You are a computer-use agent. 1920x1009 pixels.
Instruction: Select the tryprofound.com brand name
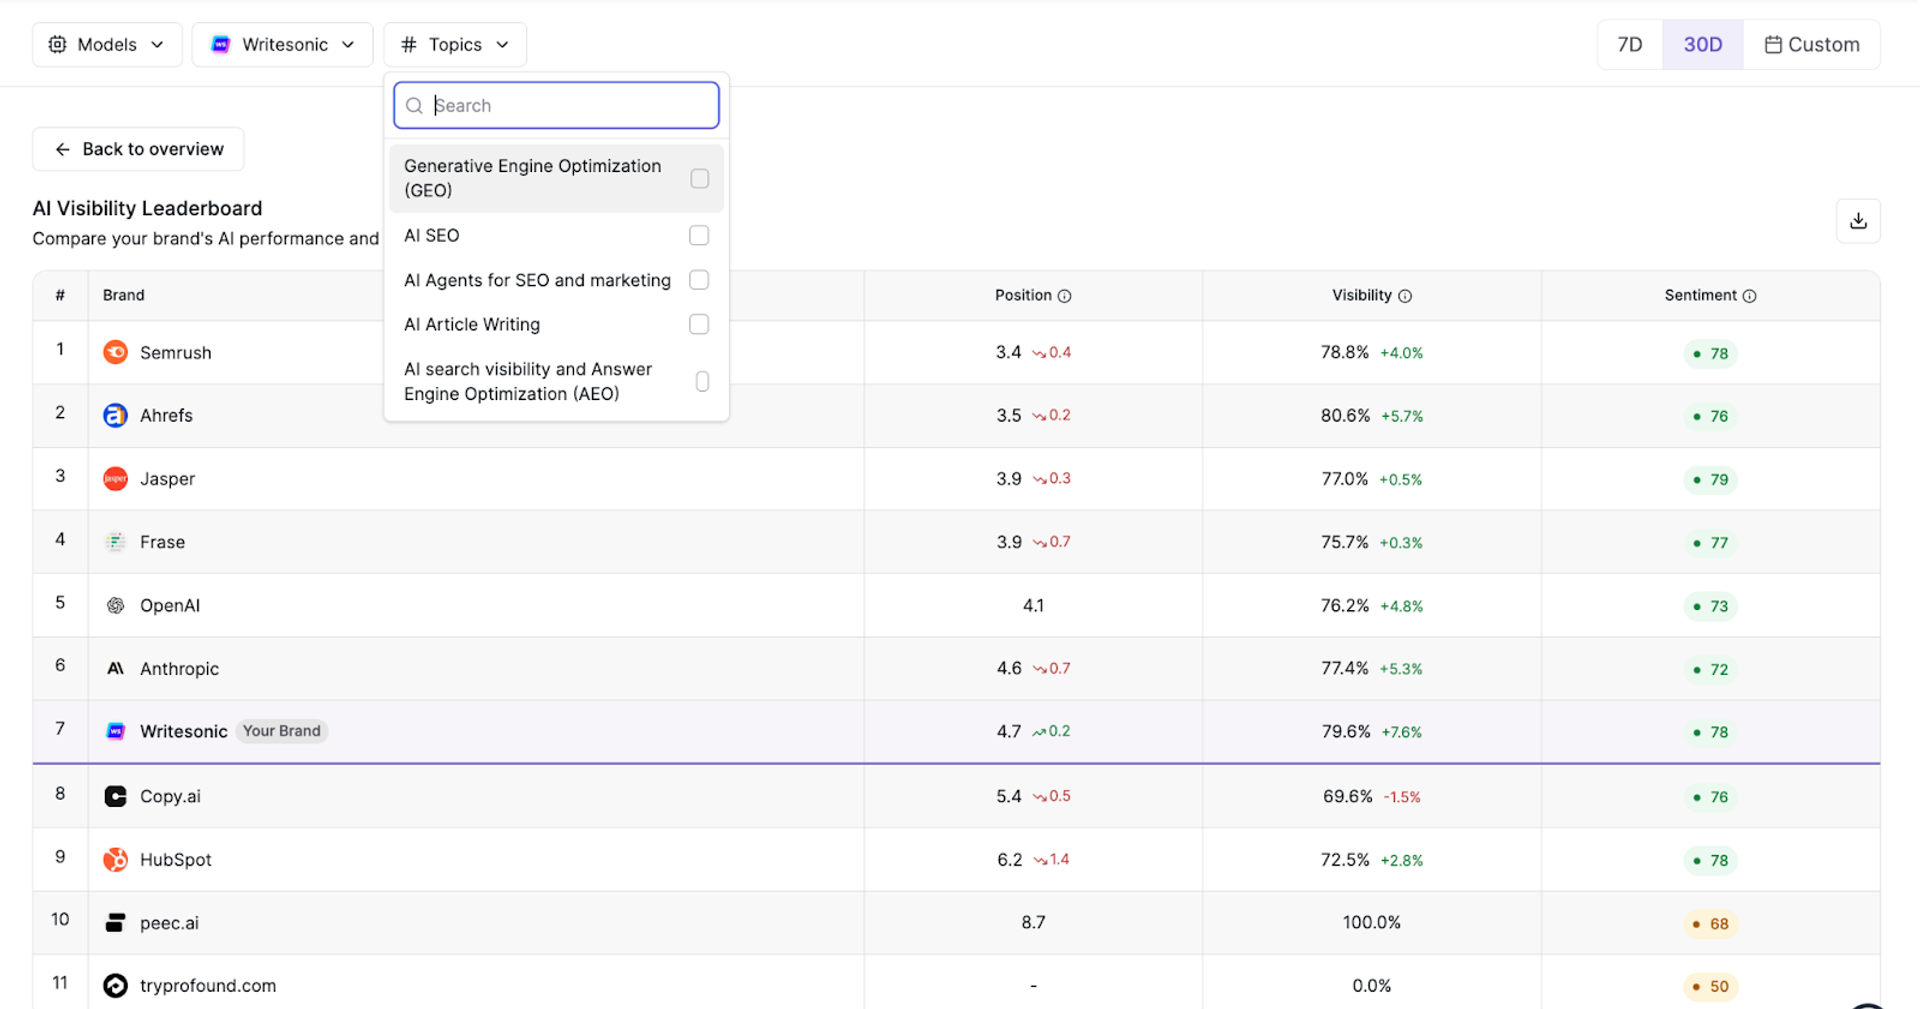[208, 985]
